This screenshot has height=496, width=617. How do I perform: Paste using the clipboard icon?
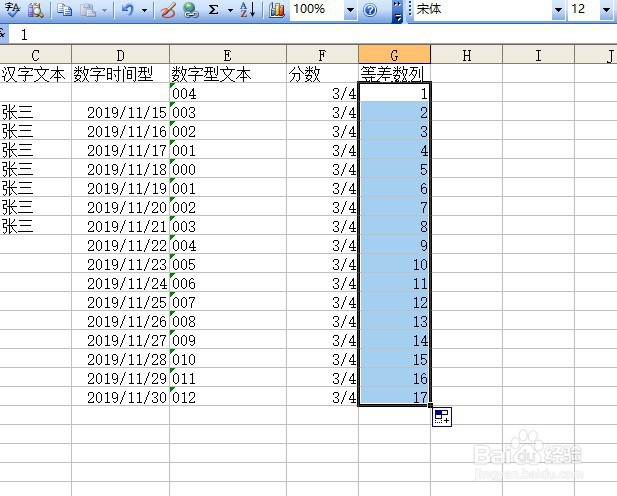click(x=88, y=9)
